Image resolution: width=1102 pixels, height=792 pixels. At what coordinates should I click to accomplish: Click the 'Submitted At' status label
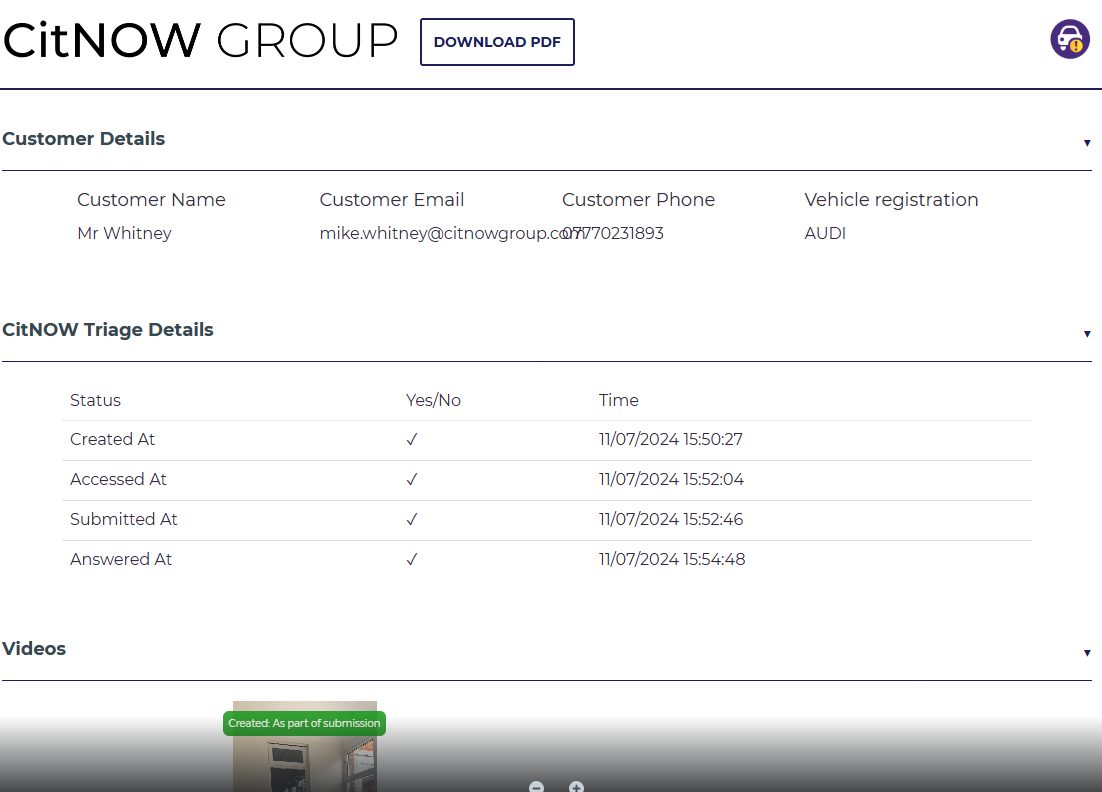124,519
